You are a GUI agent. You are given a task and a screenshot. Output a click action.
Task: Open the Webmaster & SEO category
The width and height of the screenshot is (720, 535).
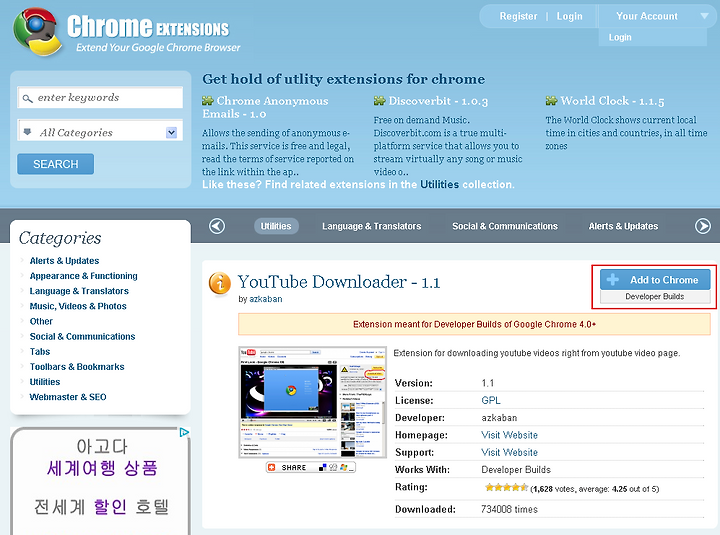click(68, 397)
